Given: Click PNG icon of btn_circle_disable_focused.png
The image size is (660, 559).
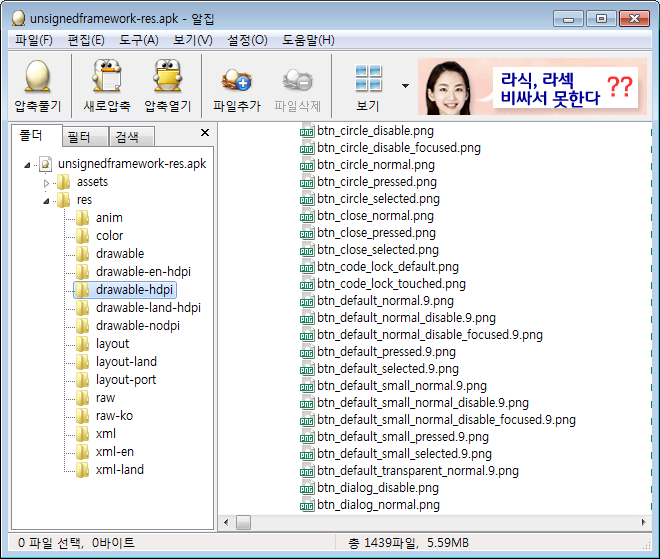Looking at the screenshot, I should tap(307, 148).
